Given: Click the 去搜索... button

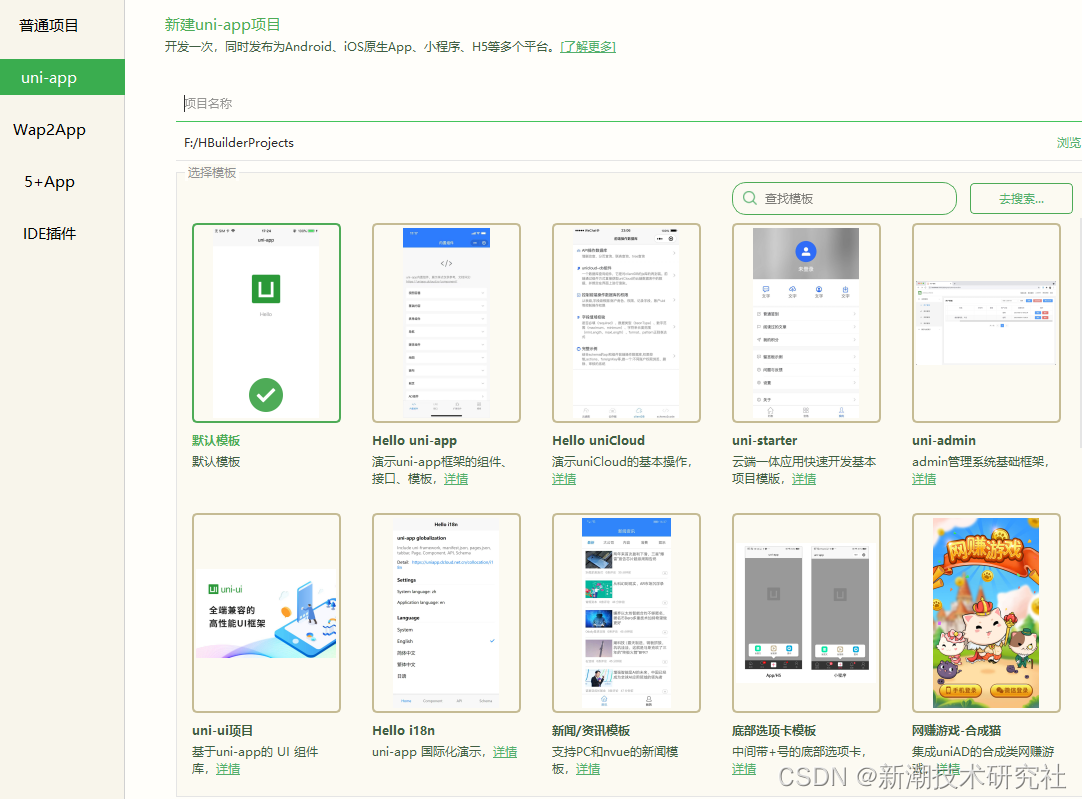Looking at the screenshot, I should (1021, 199).
